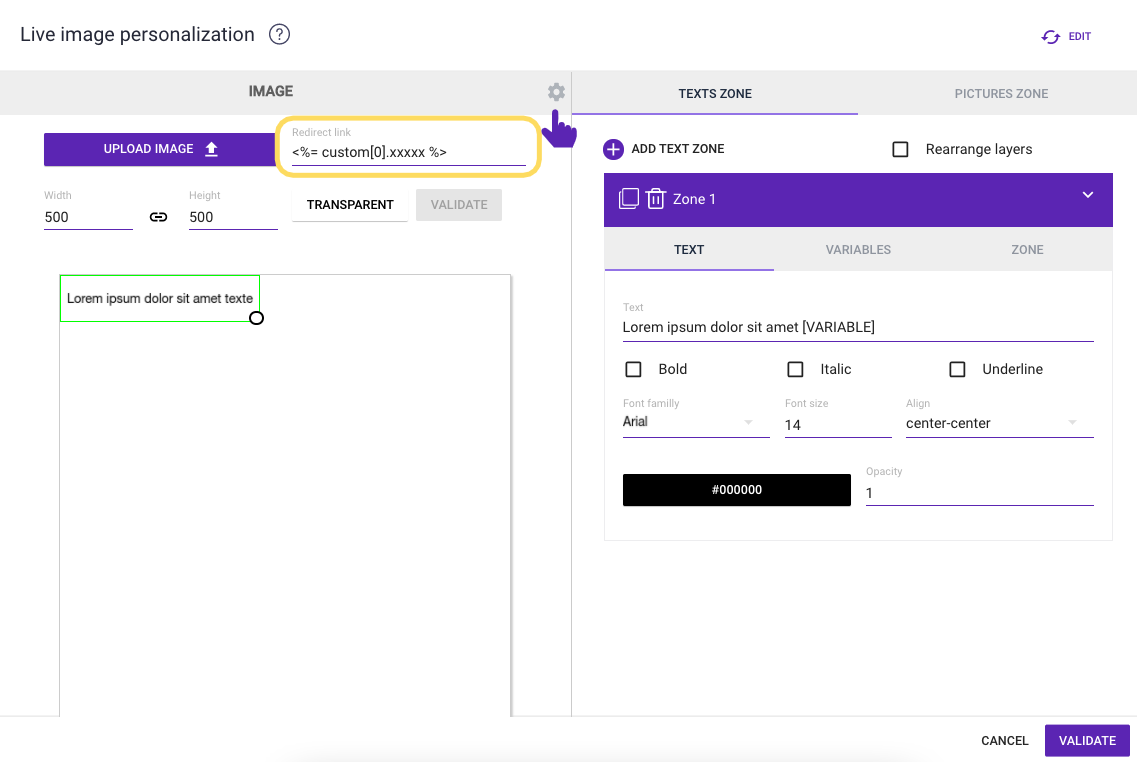1137x762 pixels.
Task: Open the Font family dropdown
Action: pyautogui.click(x=695, y=422)
